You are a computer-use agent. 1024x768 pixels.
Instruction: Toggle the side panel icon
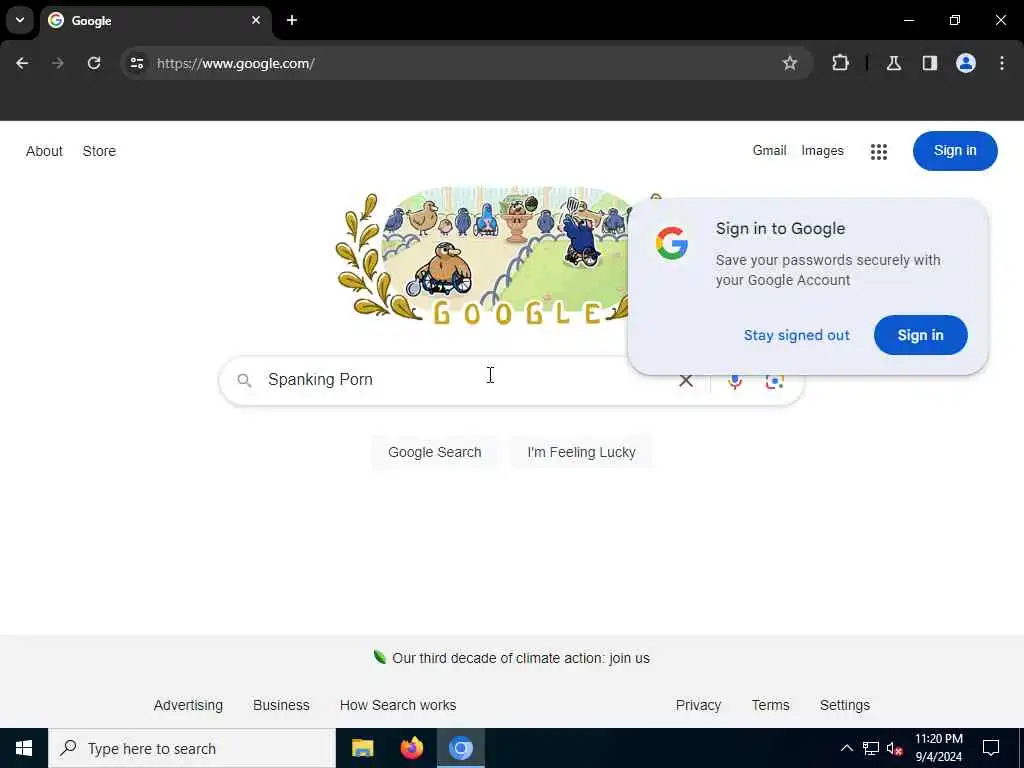click(x=930, y=63)
